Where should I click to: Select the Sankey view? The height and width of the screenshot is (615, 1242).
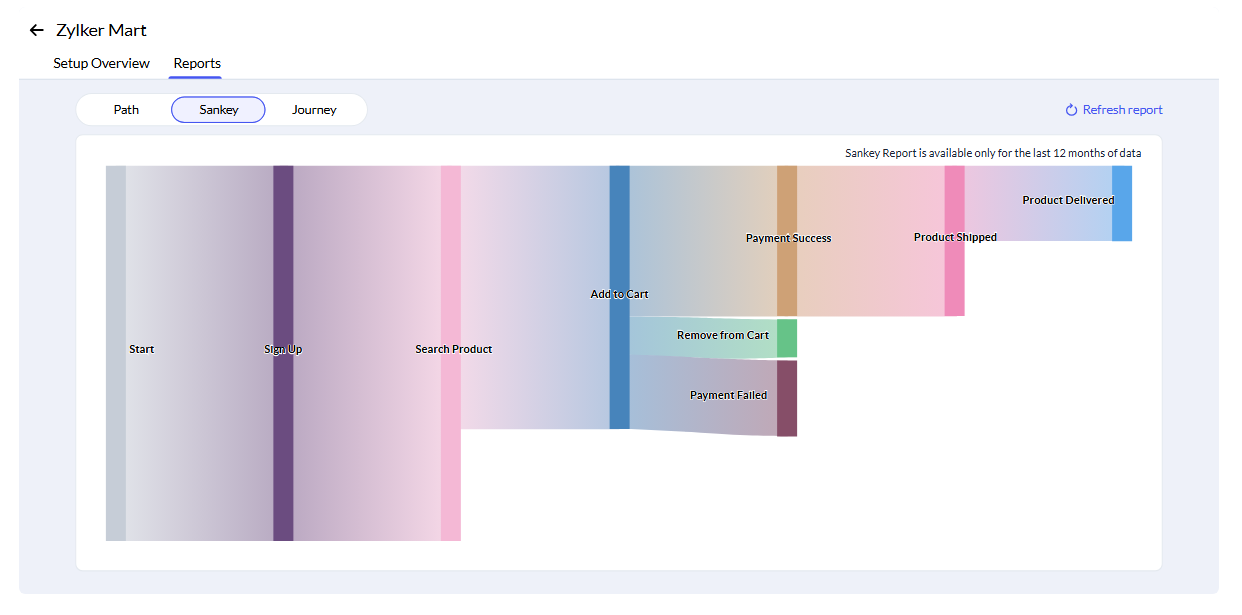218,110
